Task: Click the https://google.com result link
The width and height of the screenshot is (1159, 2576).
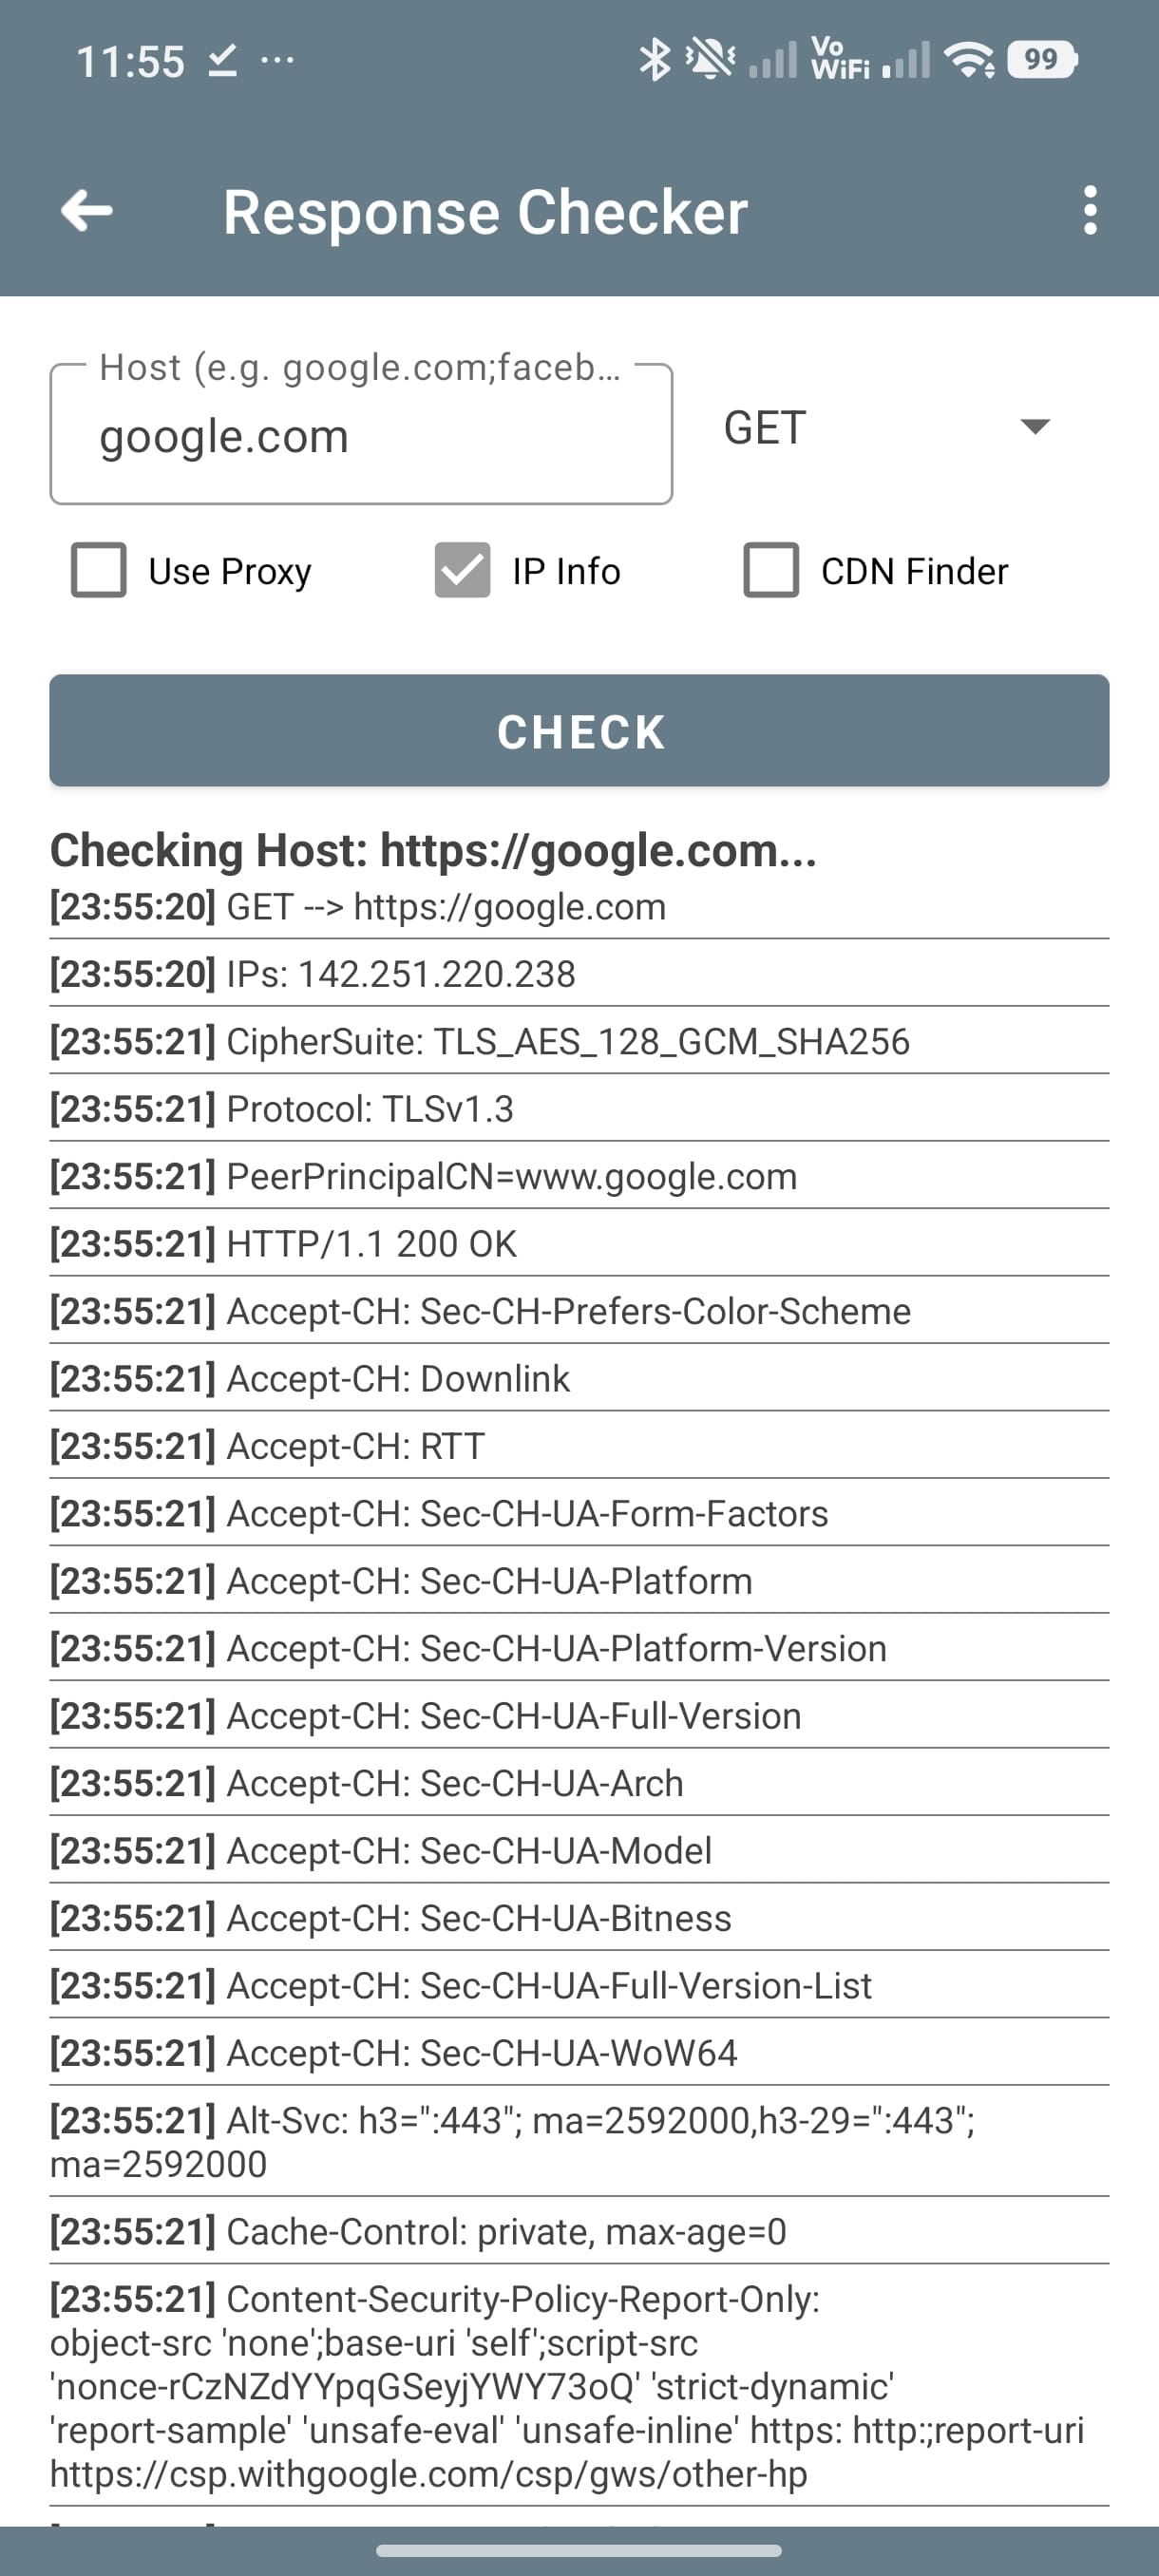Action: tap(511, 908)
